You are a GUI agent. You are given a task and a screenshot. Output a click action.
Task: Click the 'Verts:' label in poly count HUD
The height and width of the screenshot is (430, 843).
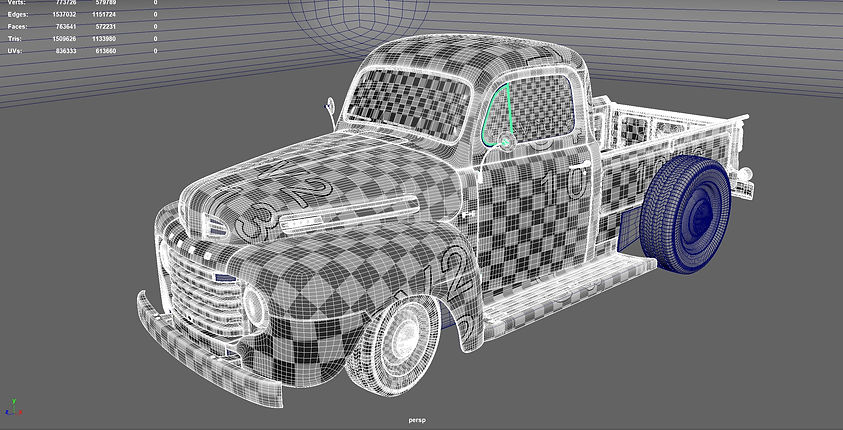click(x=16, y=3)
